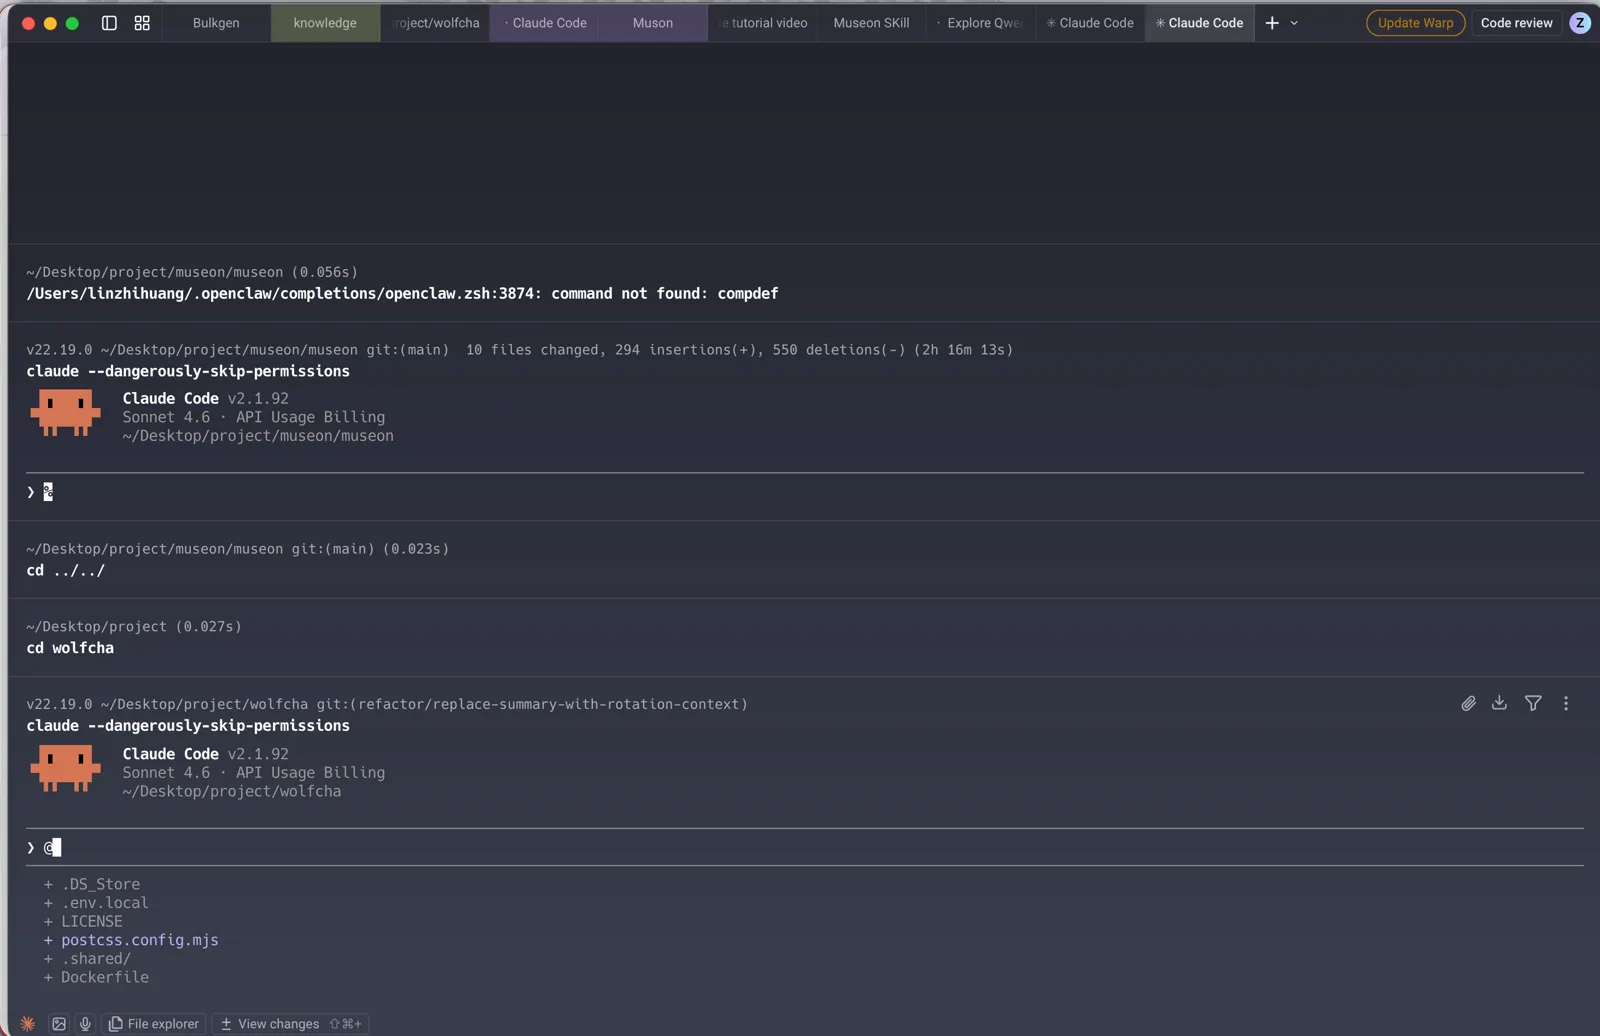This screenshot has width=1600, height=1036.
Task: Click the download icon on wolfcha block
Action: coord(1499,703)
